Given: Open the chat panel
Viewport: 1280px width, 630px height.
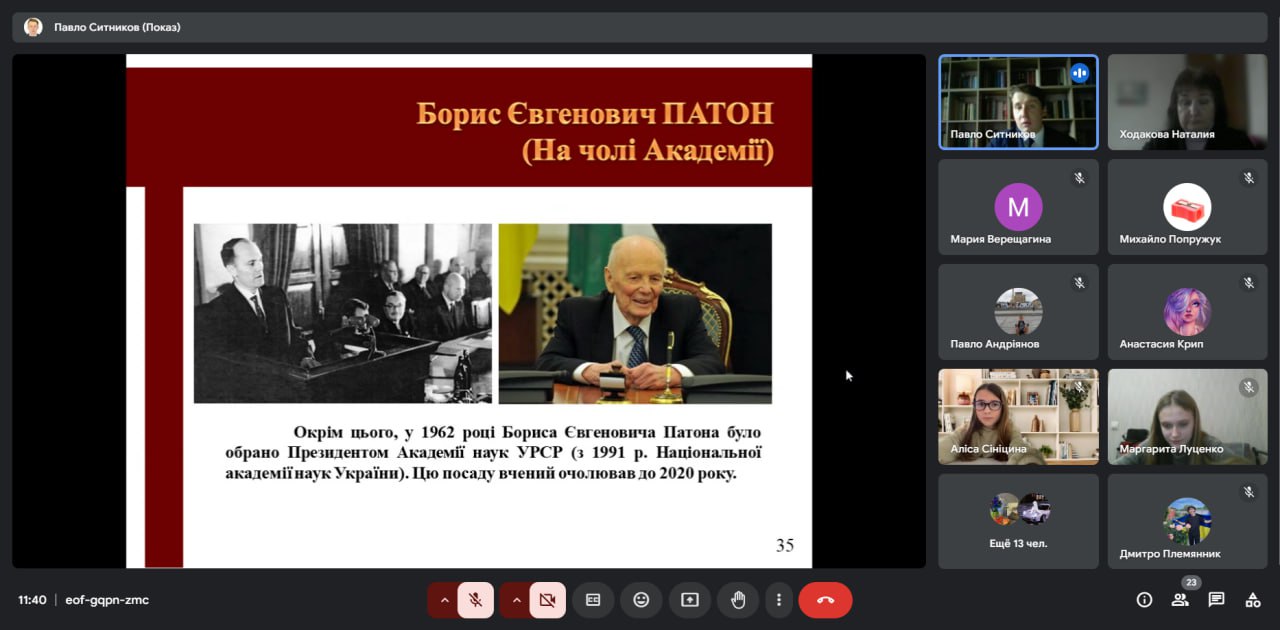Looking at the screenshot, I should [1216, 600].
